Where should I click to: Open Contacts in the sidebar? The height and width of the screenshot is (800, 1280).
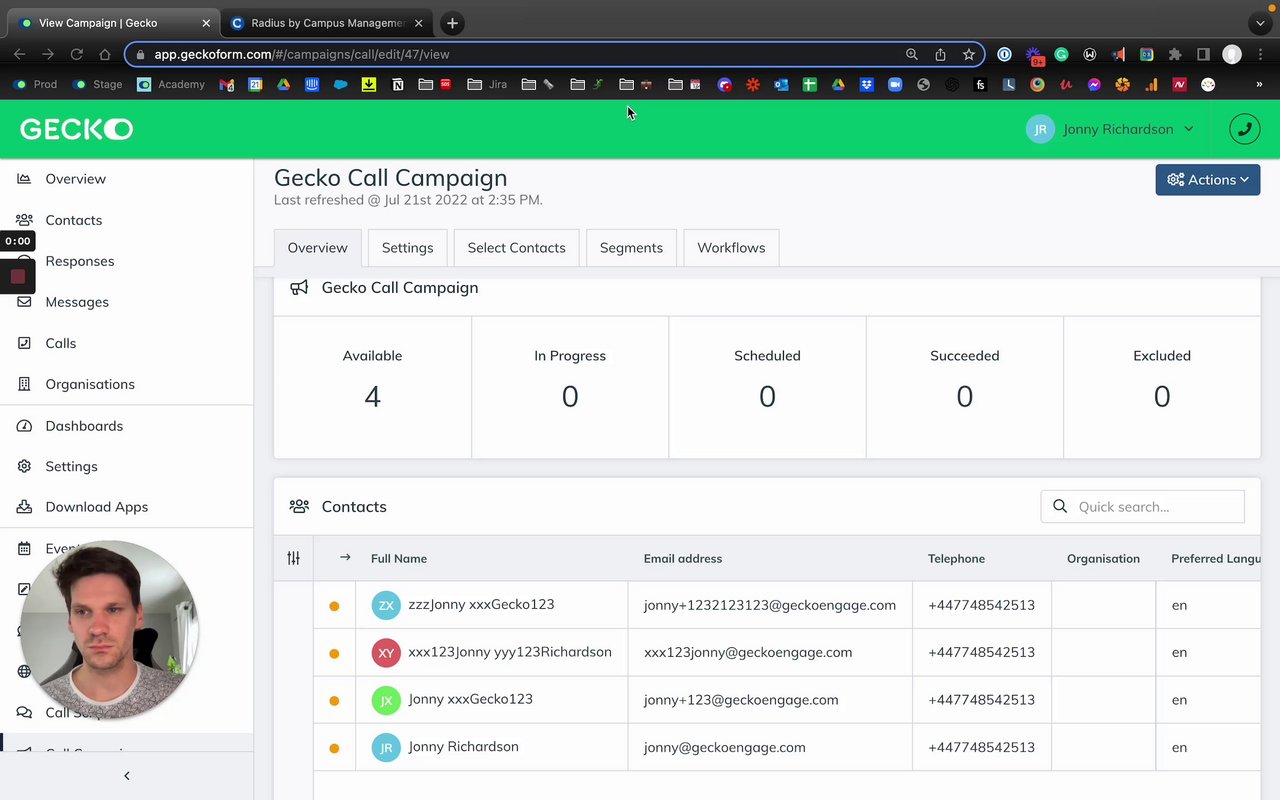[x=73, y=220]
